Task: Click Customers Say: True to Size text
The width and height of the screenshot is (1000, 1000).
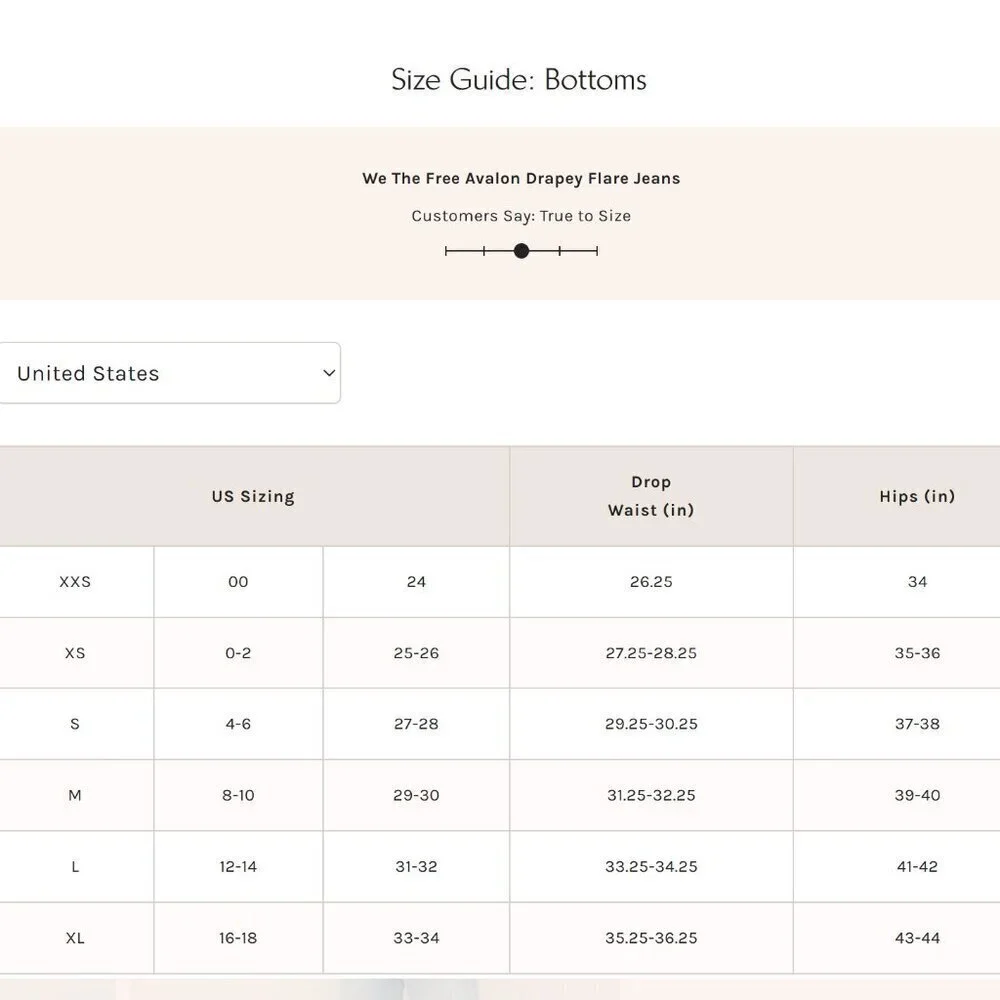Action: point(521,216)
